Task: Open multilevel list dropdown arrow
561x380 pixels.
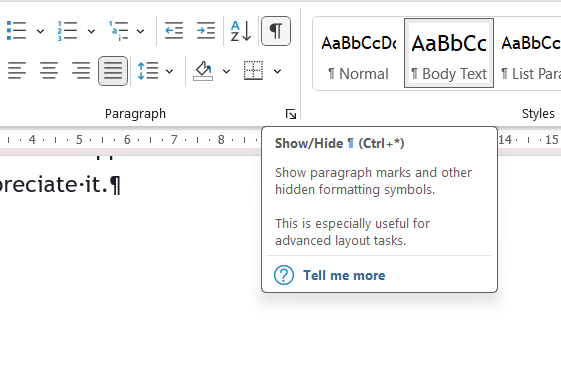Action: coord(141,31)
